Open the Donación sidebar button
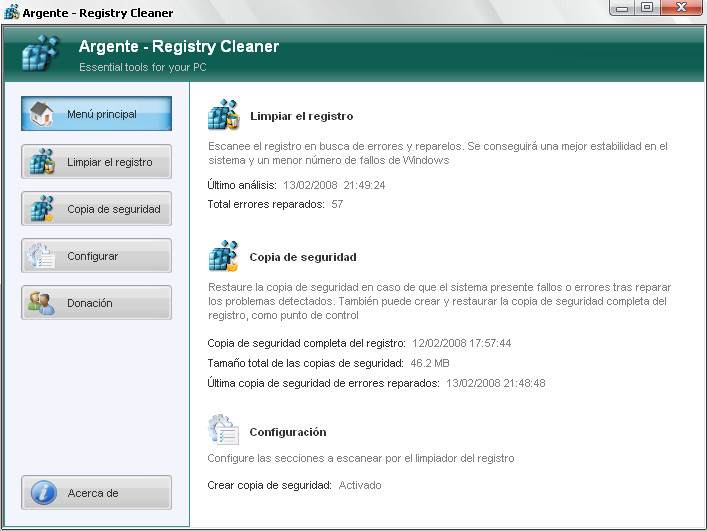 pyautogui.click(x=96, y=302)
